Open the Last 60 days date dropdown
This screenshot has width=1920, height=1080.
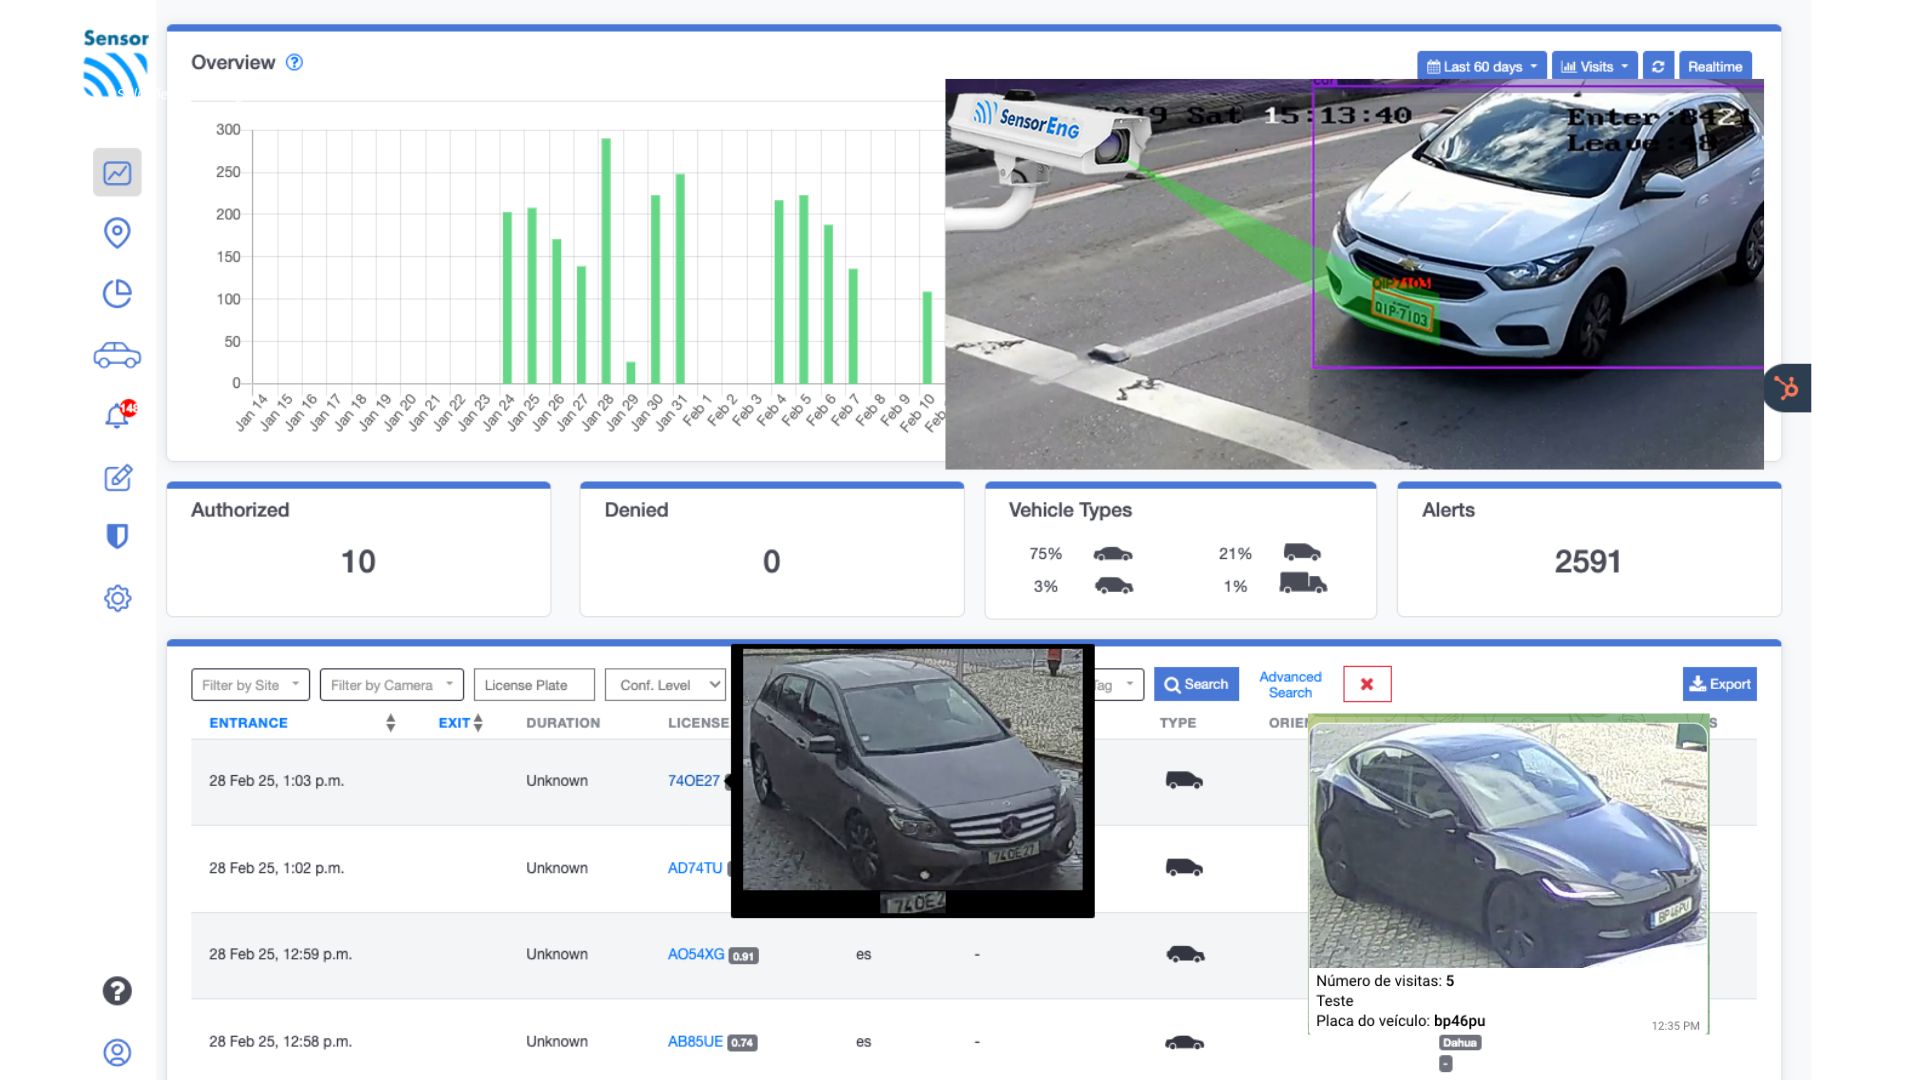pyautogui.click(x=1482, y=67)
